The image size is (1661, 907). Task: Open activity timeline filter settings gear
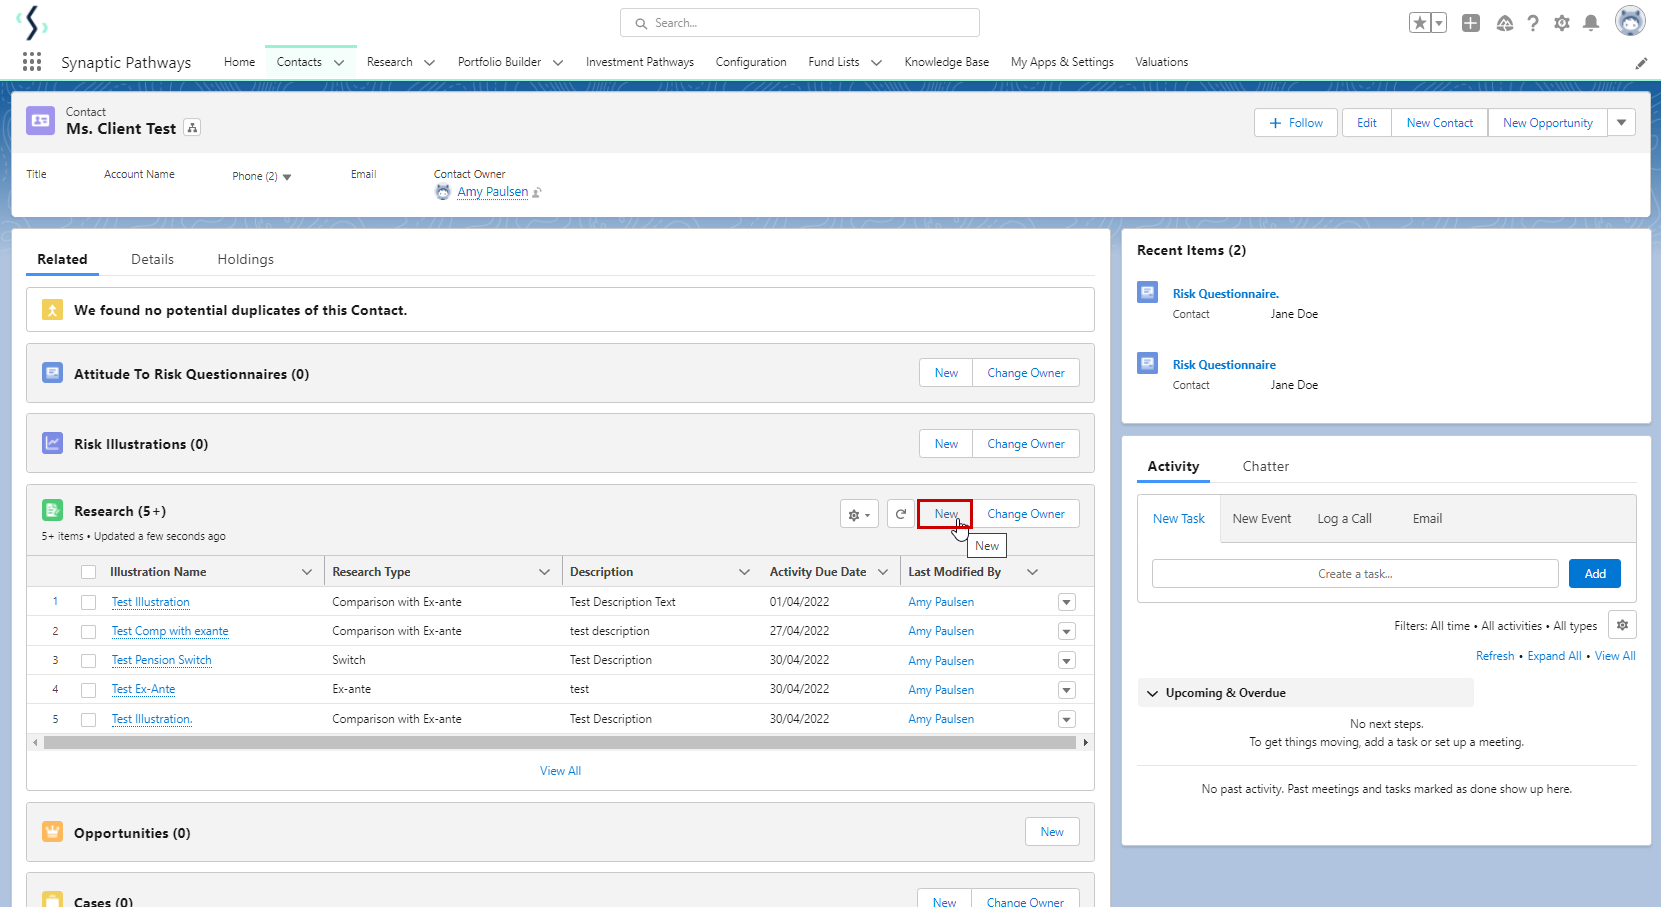point(1622,625)
